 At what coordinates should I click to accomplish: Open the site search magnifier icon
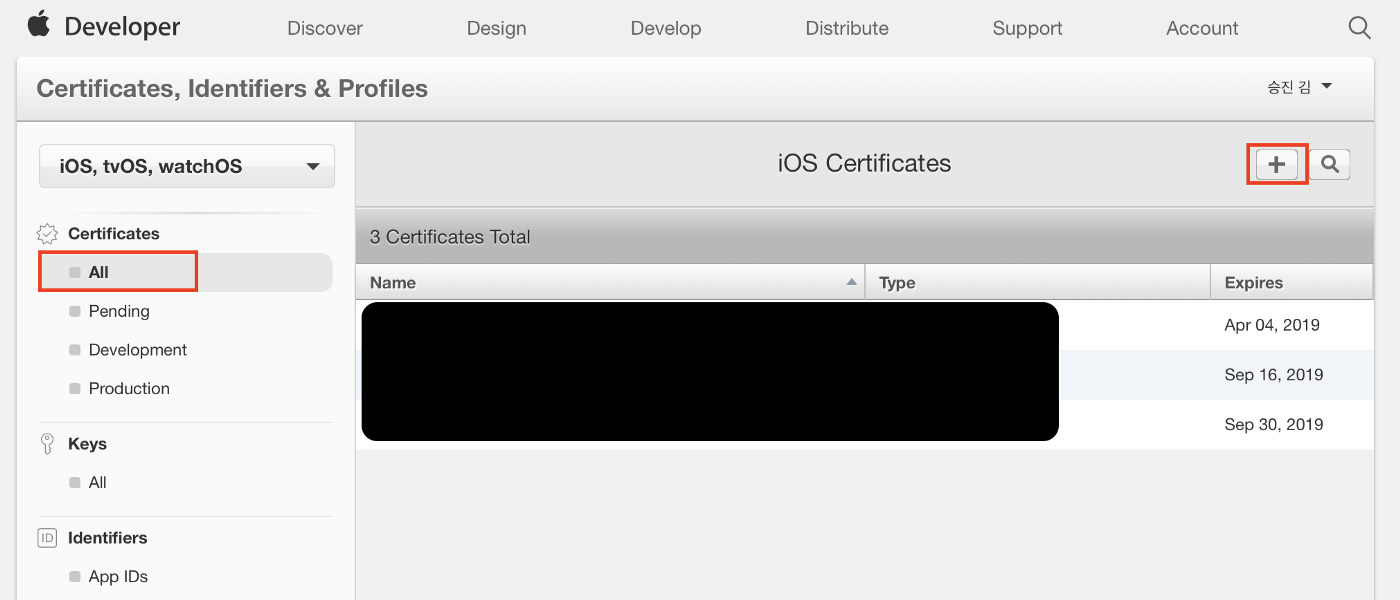tap(1359, 28)
